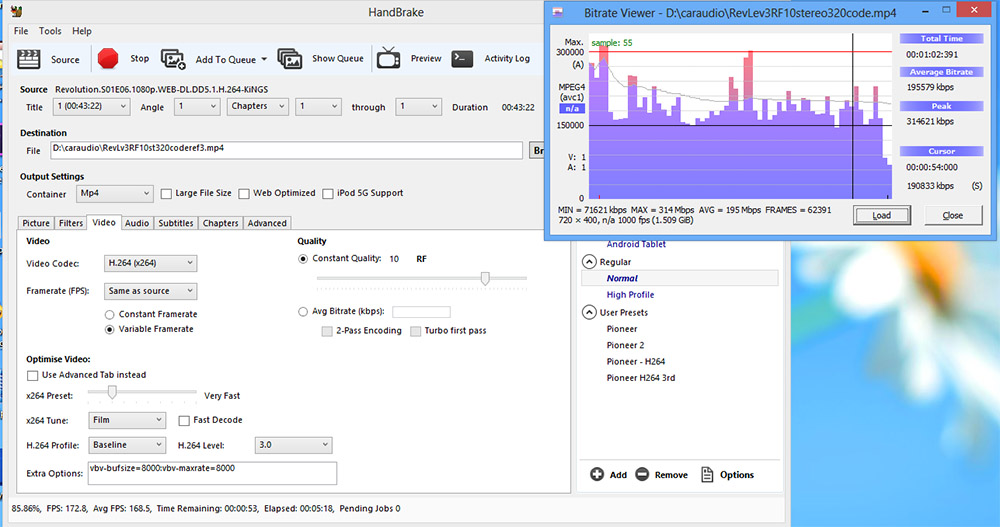
Task: Open Add To Queue dropdown arrow
Action: [263, 59]
